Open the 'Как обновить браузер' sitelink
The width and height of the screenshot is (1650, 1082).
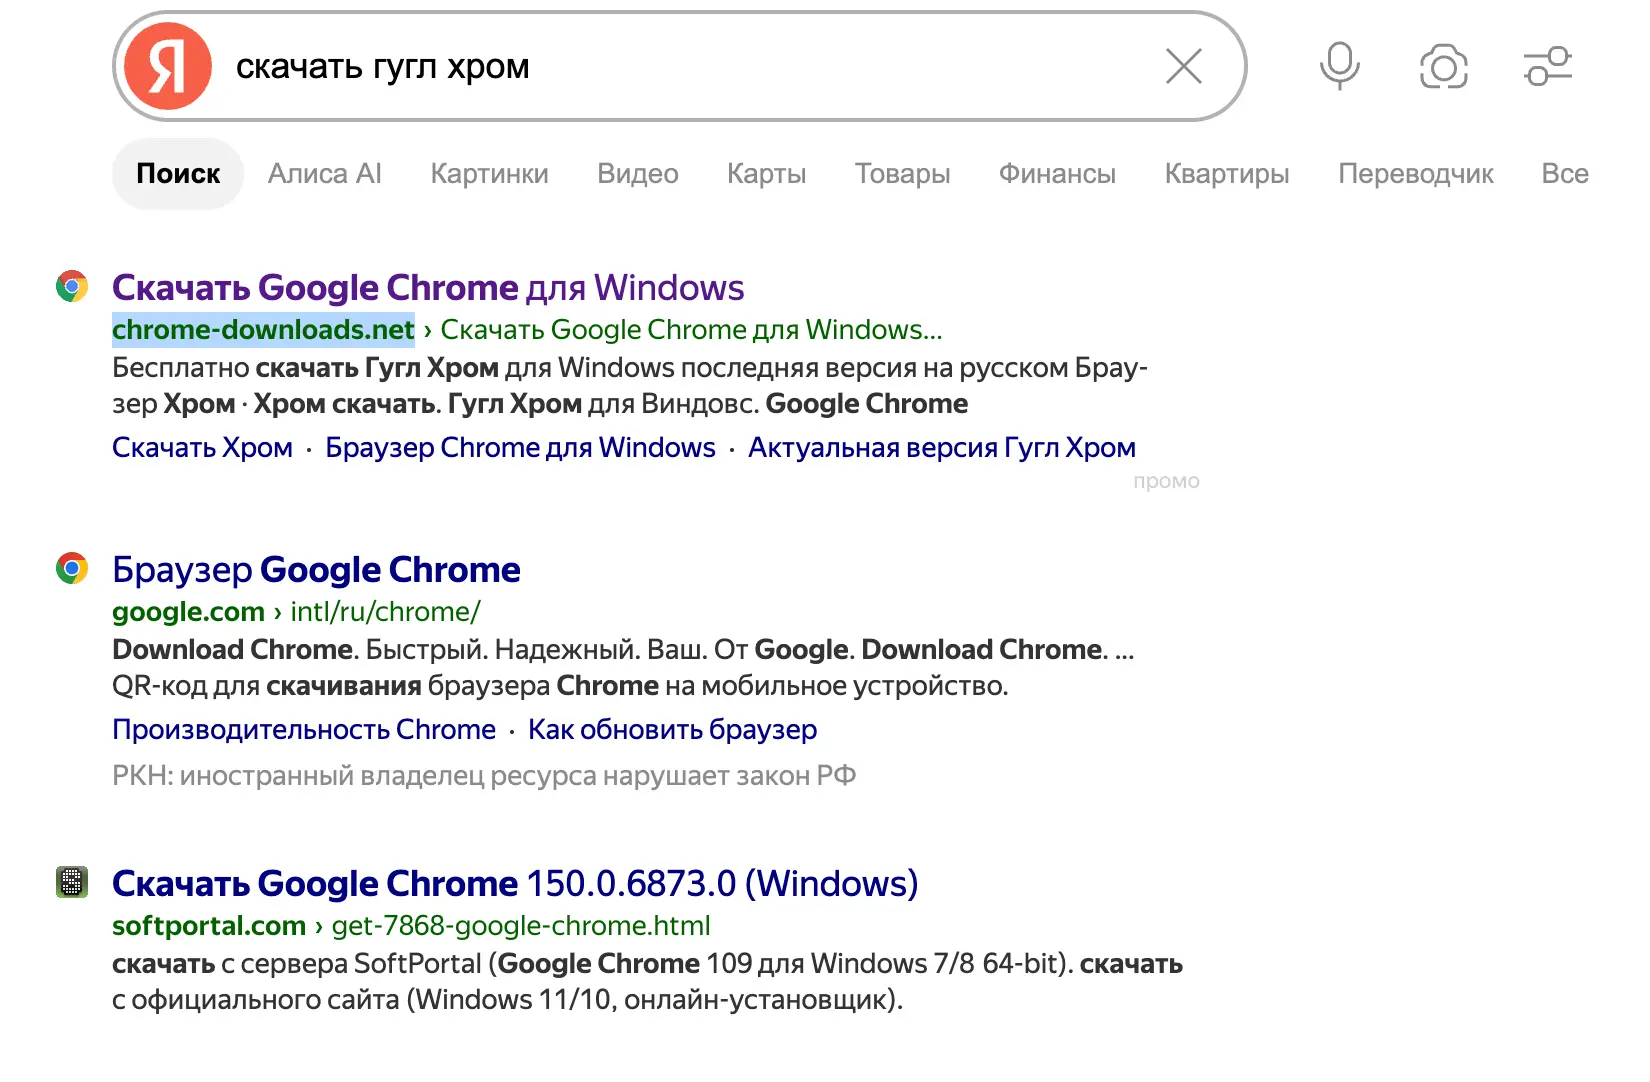pyautogui.click(x=672, y=730)
